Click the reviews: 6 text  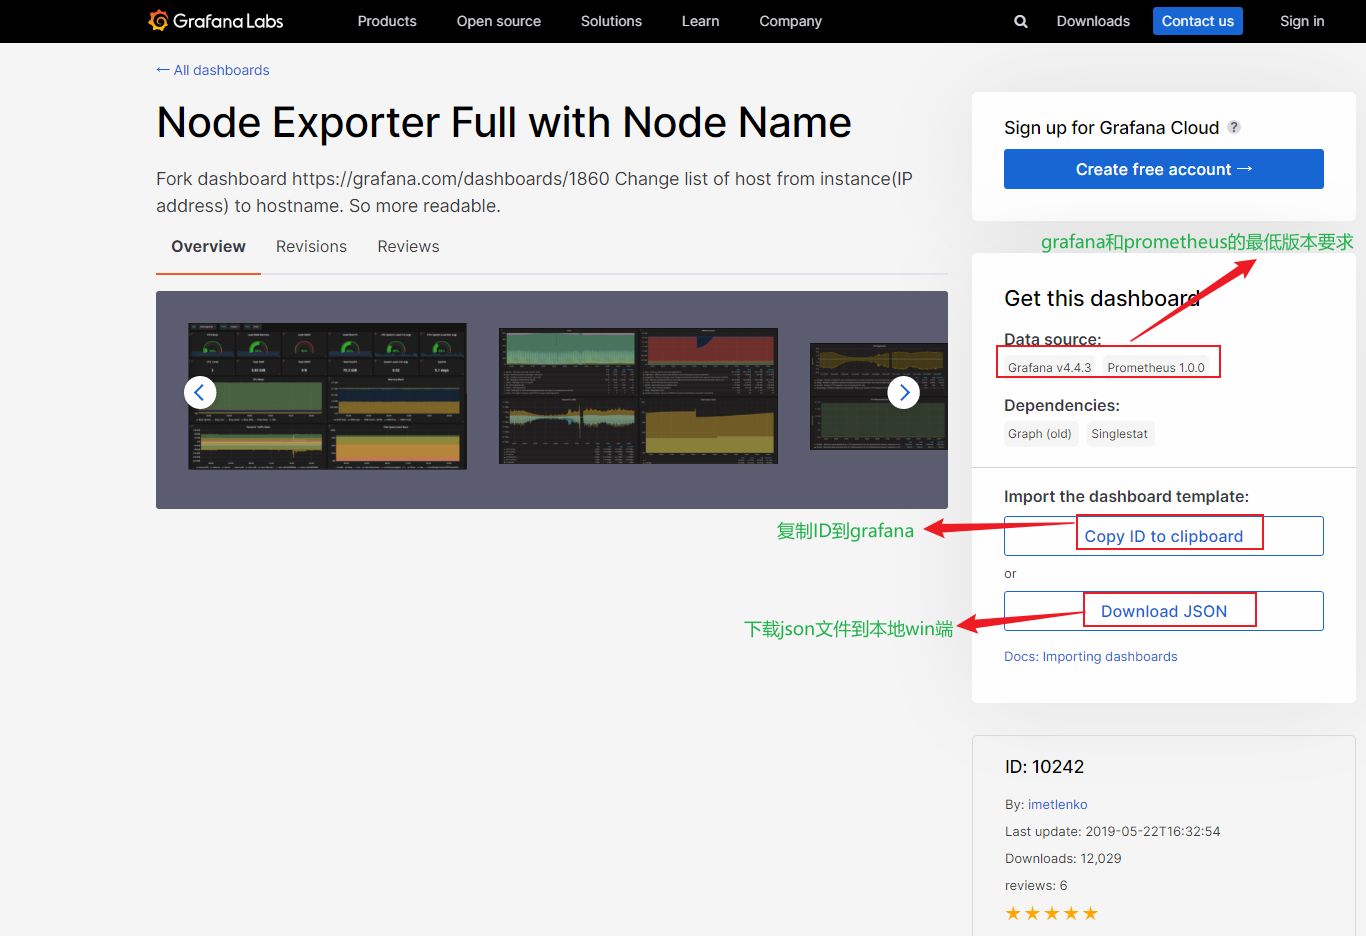click(x=1036, y=886)
